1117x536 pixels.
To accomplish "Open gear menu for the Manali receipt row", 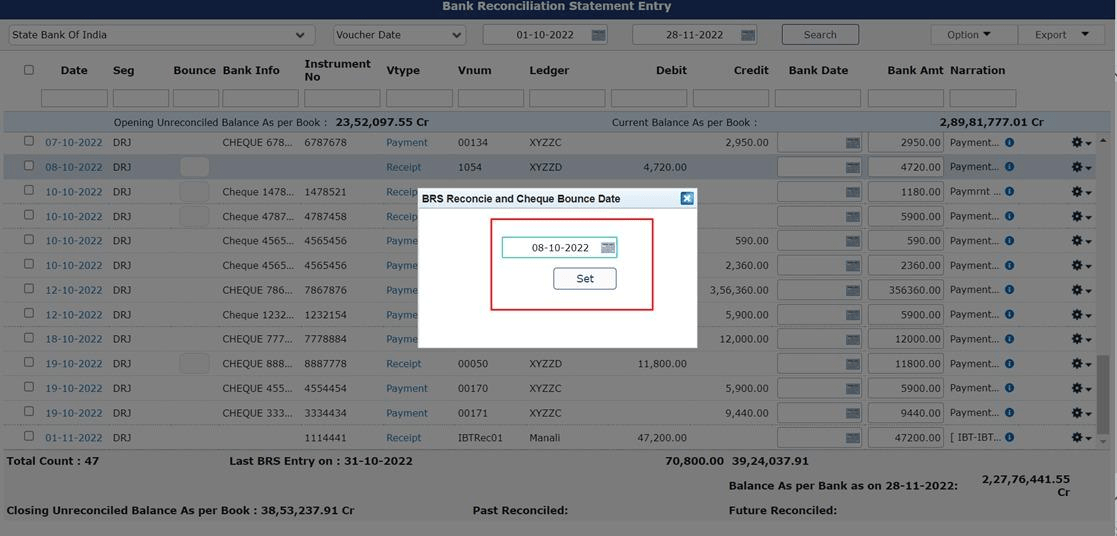I will [x=1080, y=438].
